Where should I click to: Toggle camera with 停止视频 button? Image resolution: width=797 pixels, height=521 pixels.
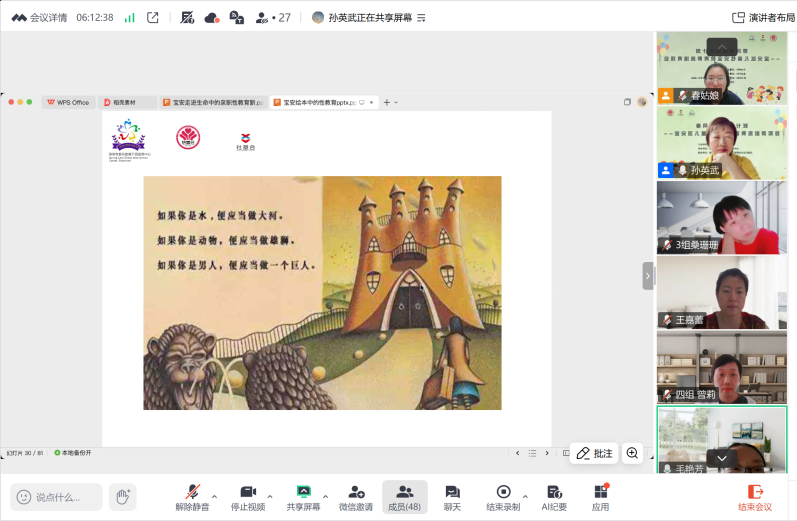(247, 497)
